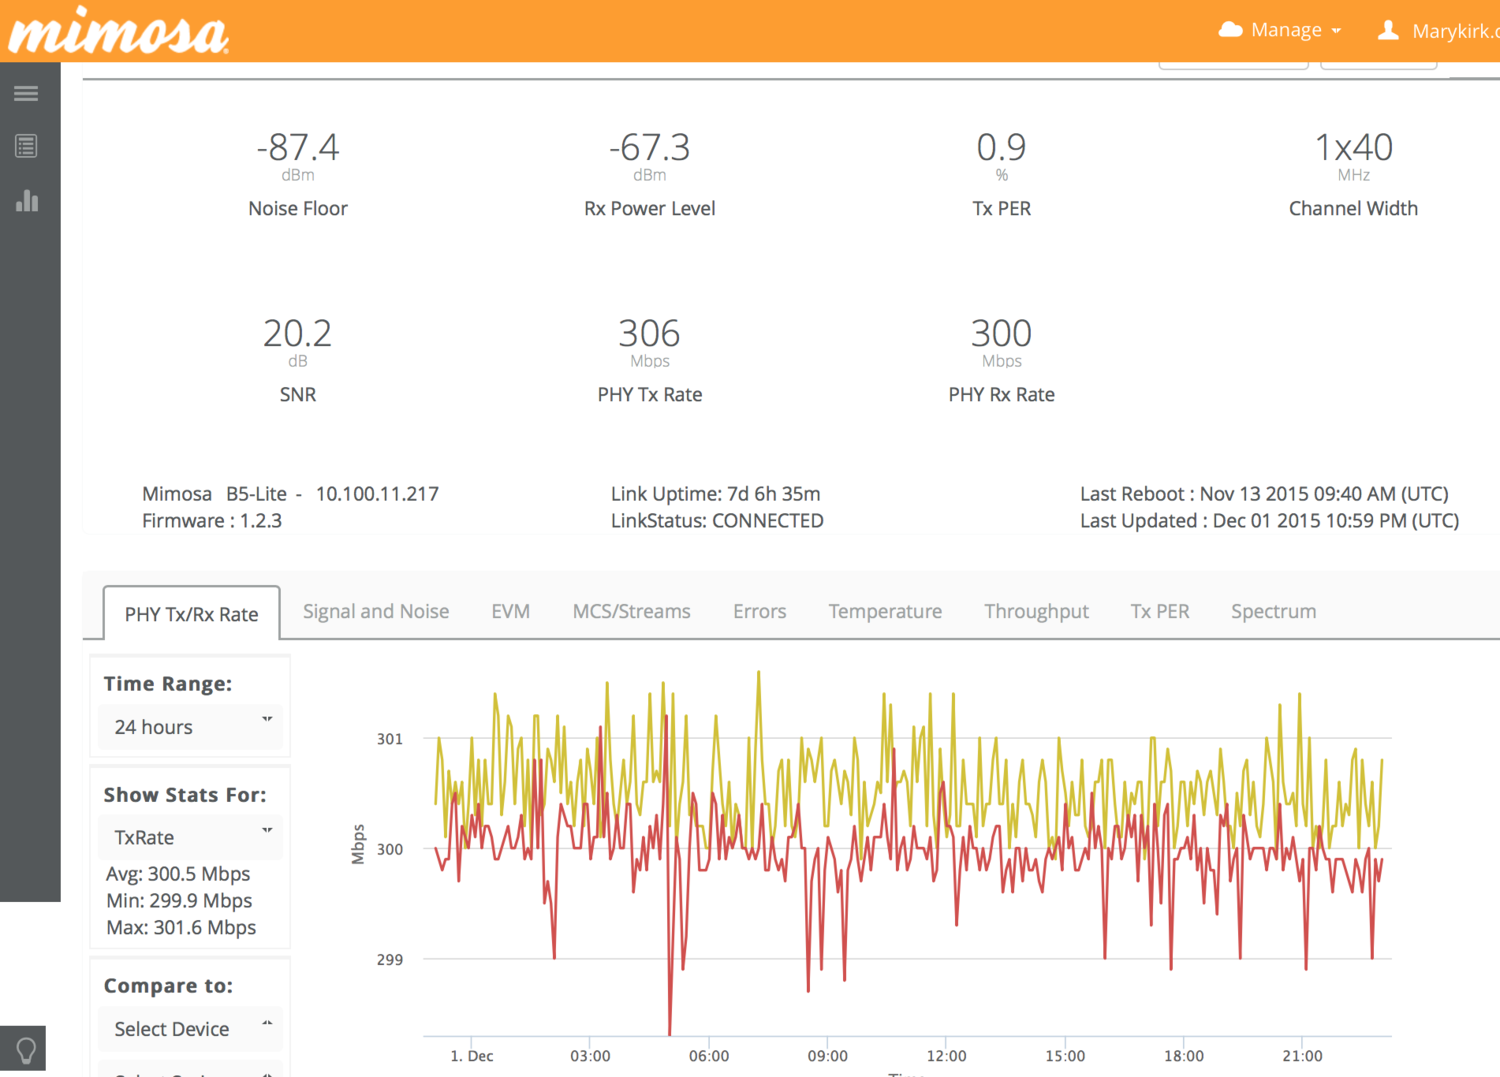
Task: Open the EVM tab
Action: pyautogui.click(x=510, y=611)
